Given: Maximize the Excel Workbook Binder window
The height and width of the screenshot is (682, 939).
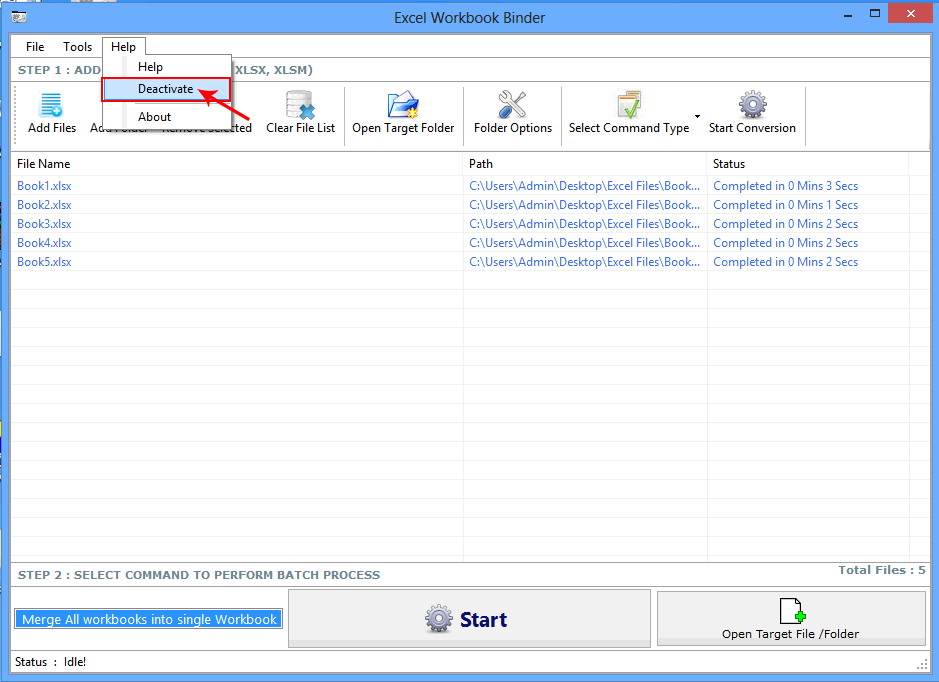Looking at the screenshot, I should coord(875,14).
